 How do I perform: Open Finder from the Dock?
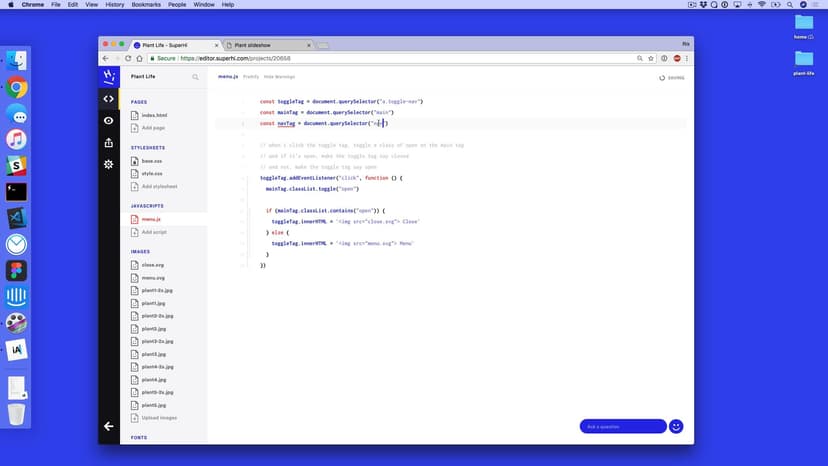(x=16, y=60)
